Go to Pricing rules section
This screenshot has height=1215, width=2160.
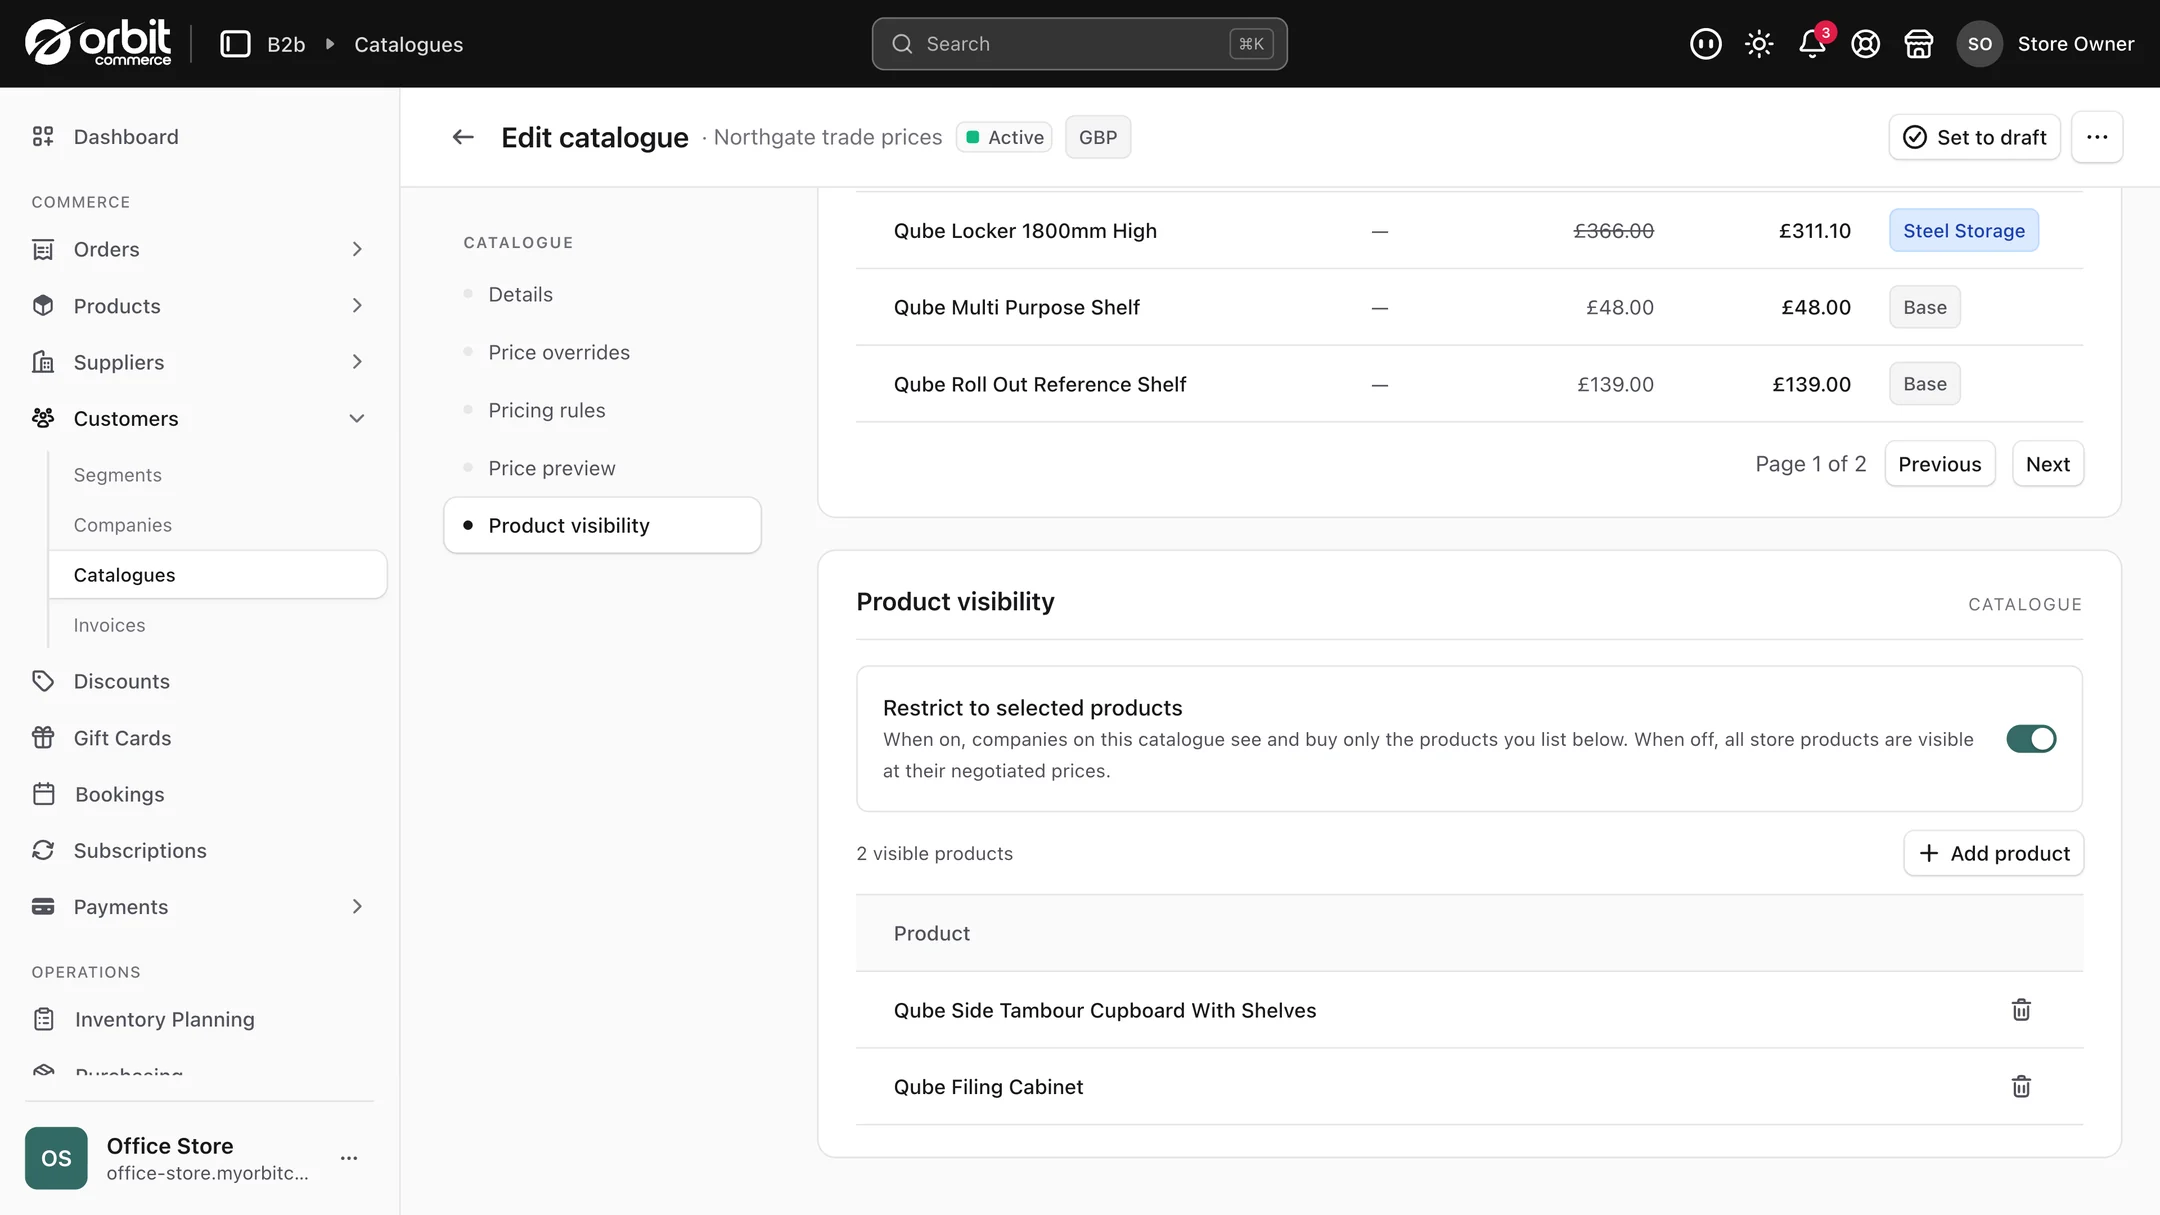[x=602, y=410]
